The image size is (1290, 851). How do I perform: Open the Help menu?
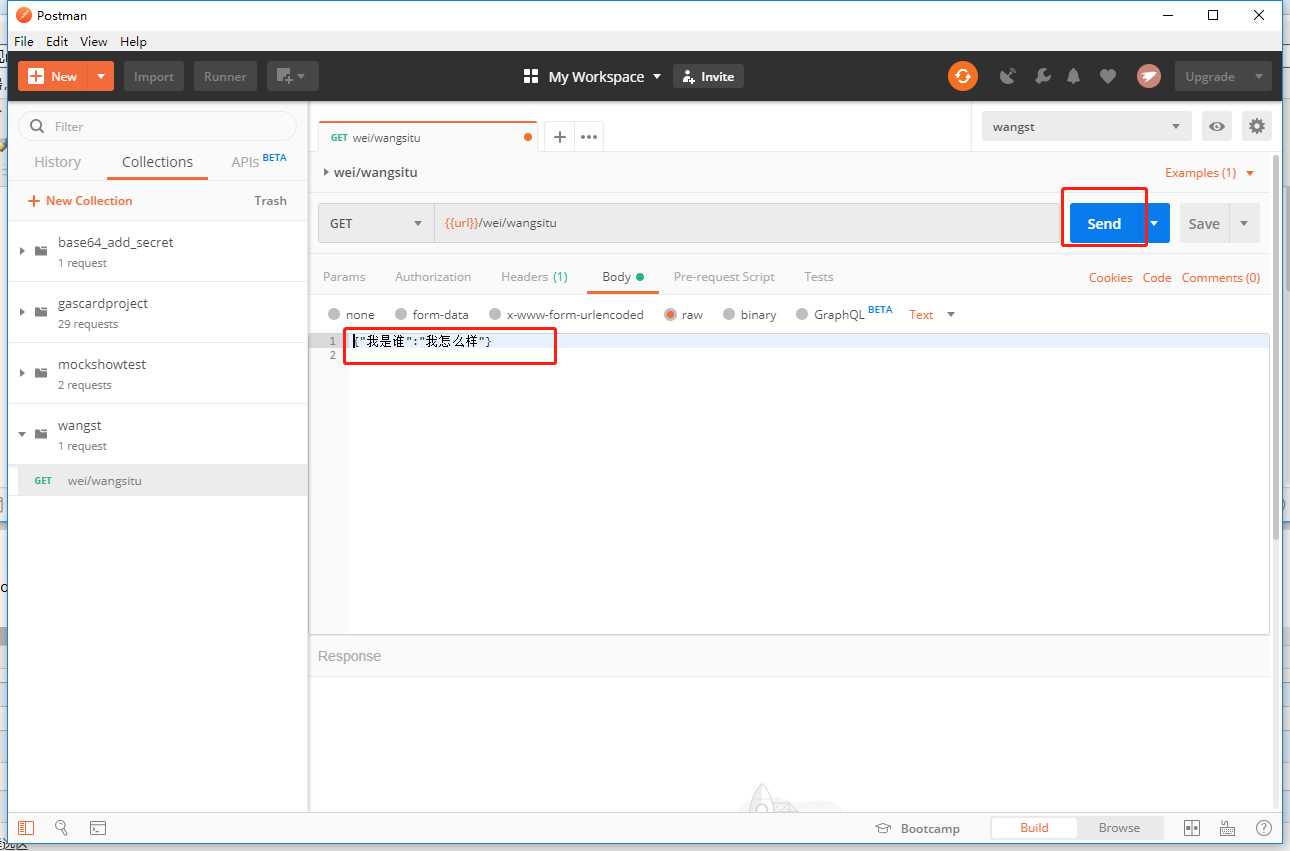133,41
